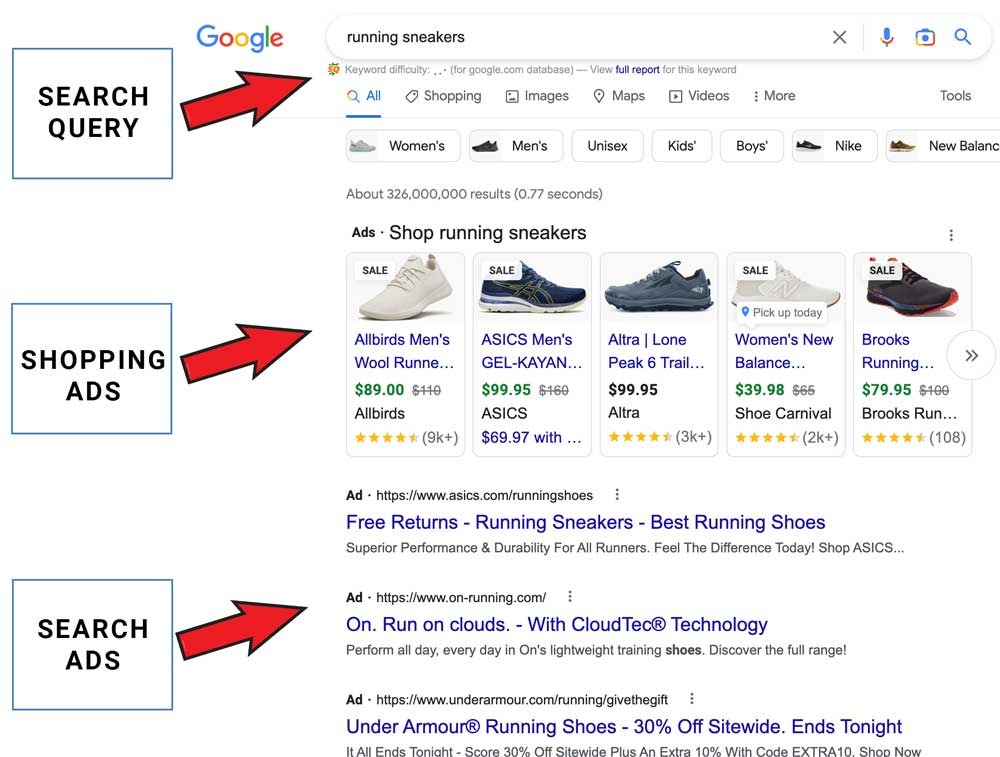Click the Google Lens camera icon
Screen dimensions: 1000x757
(x=925, y=36)
